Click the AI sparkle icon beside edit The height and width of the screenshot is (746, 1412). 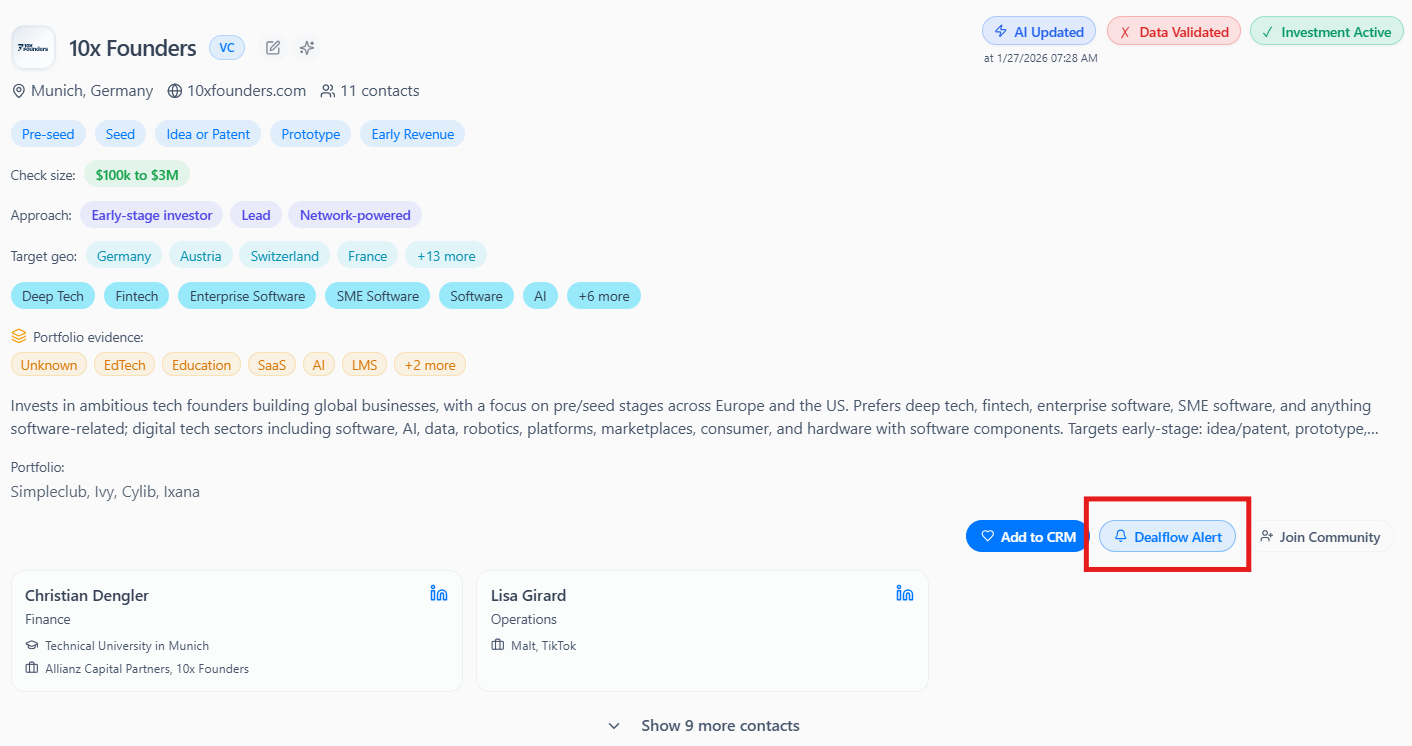pos(307,47)
